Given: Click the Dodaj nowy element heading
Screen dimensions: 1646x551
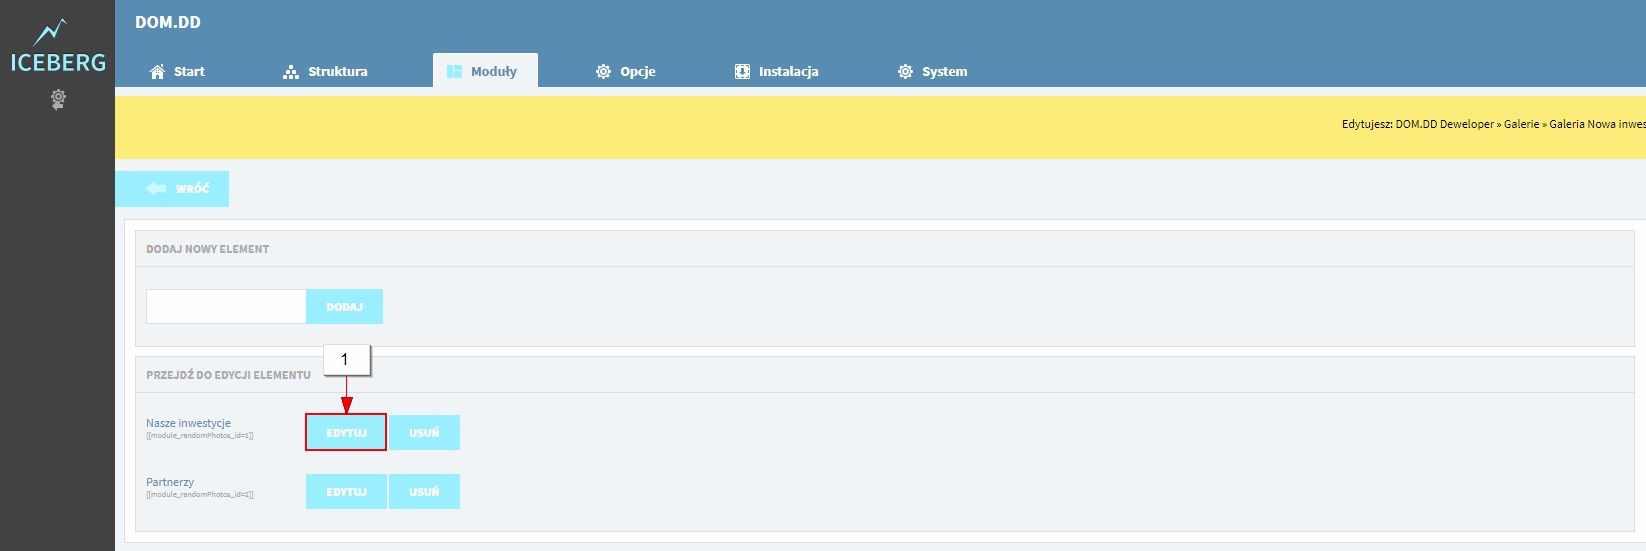Looking at the screenshot, I should (207, 249).
